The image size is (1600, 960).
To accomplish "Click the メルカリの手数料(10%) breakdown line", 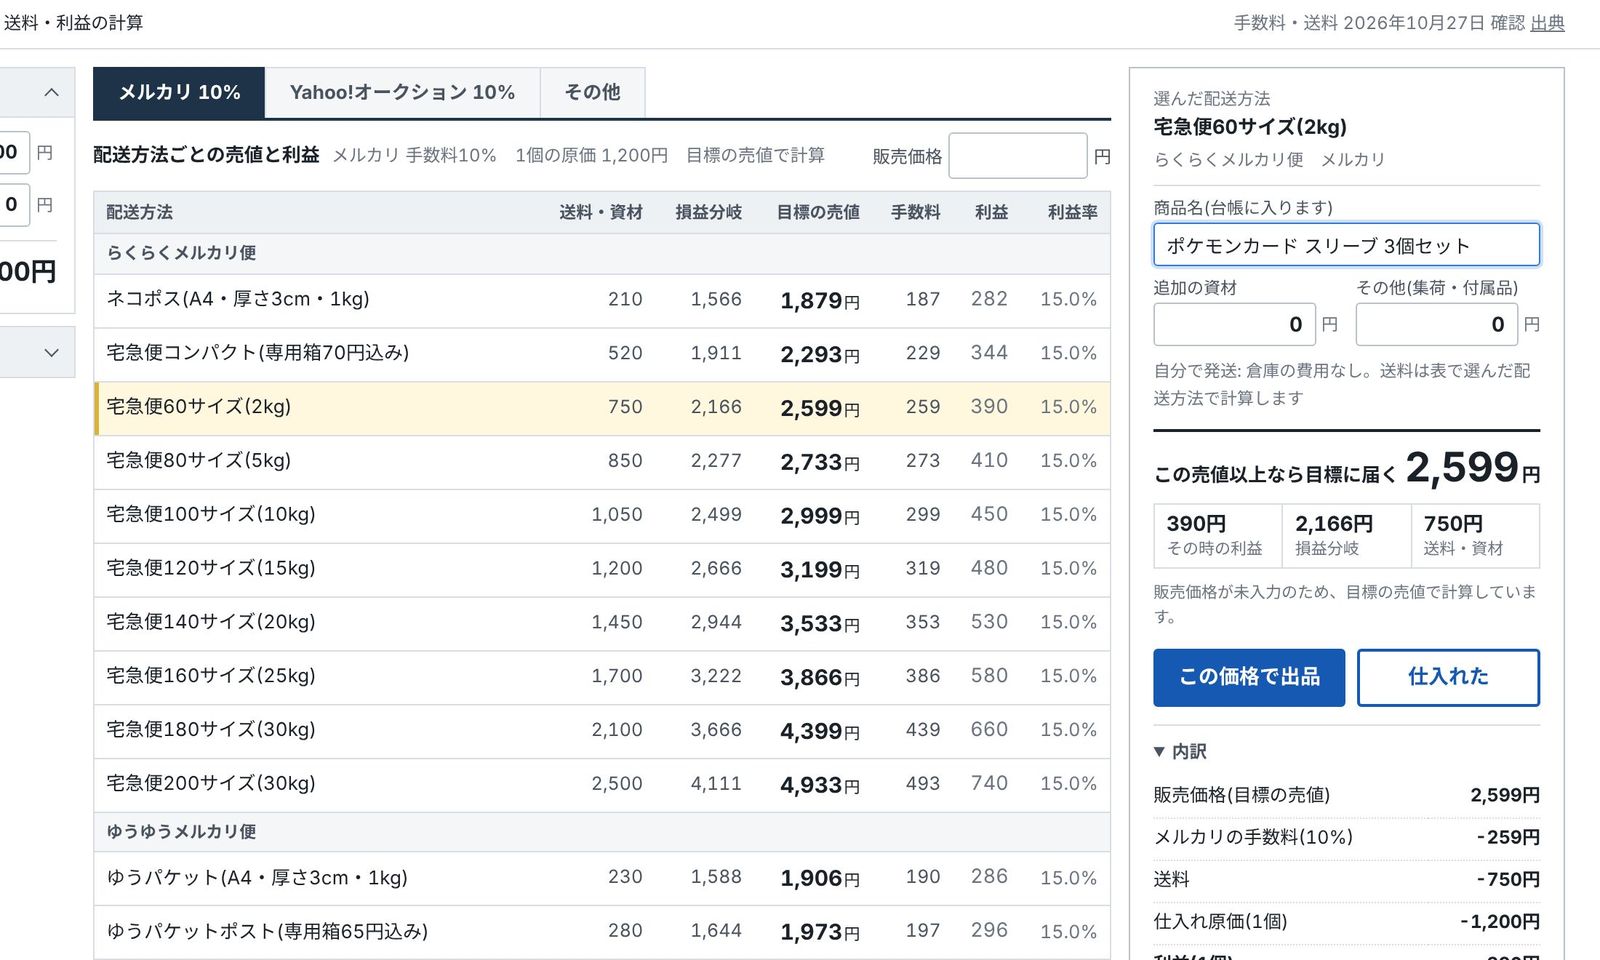I will pyautogui.click(x=1346, y=837).
